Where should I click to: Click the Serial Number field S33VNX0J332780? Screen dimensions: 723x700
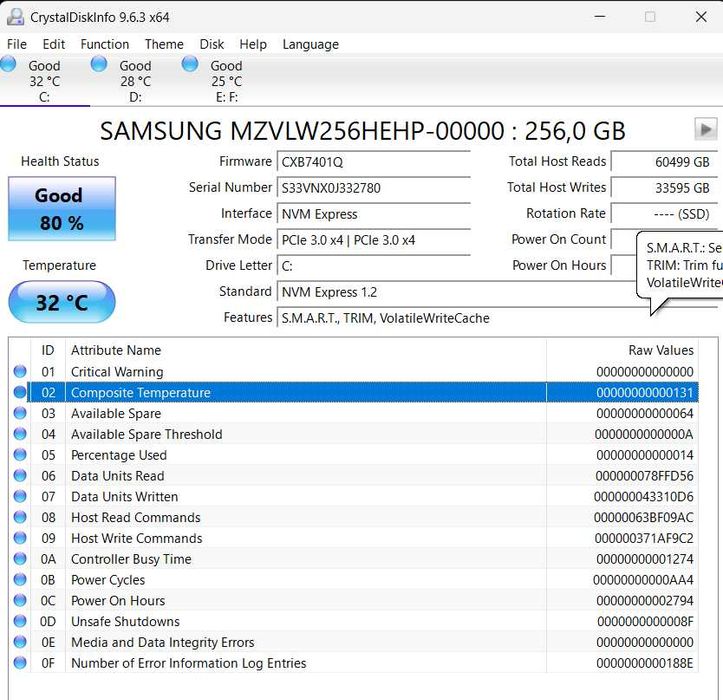coord(373,188)
